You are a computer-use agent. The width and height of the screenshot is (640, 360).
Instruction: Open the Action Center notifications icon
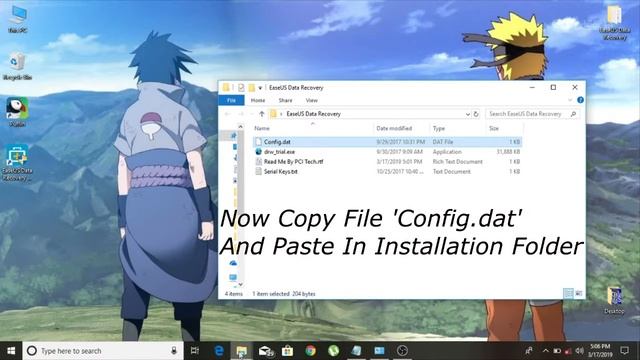pos(624,351)
